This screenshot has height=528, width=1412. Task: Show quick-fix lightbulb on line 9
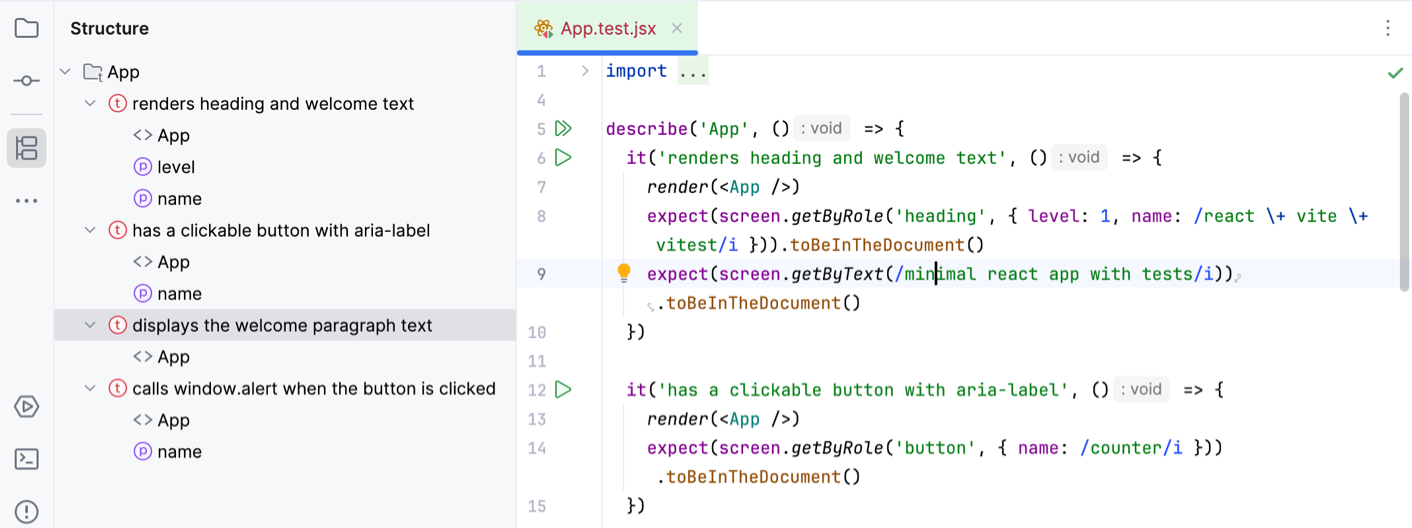point(624,273)
